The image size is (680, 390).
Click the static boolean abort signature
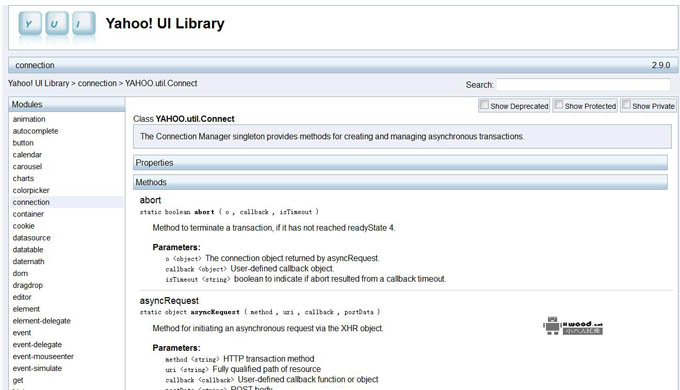[229, 212]
